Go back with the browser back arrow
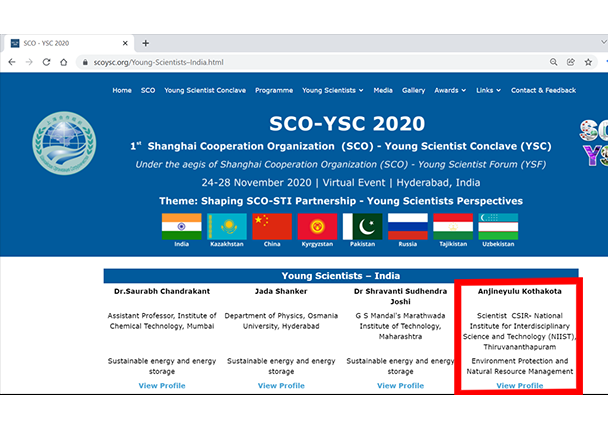 point(12,62)
